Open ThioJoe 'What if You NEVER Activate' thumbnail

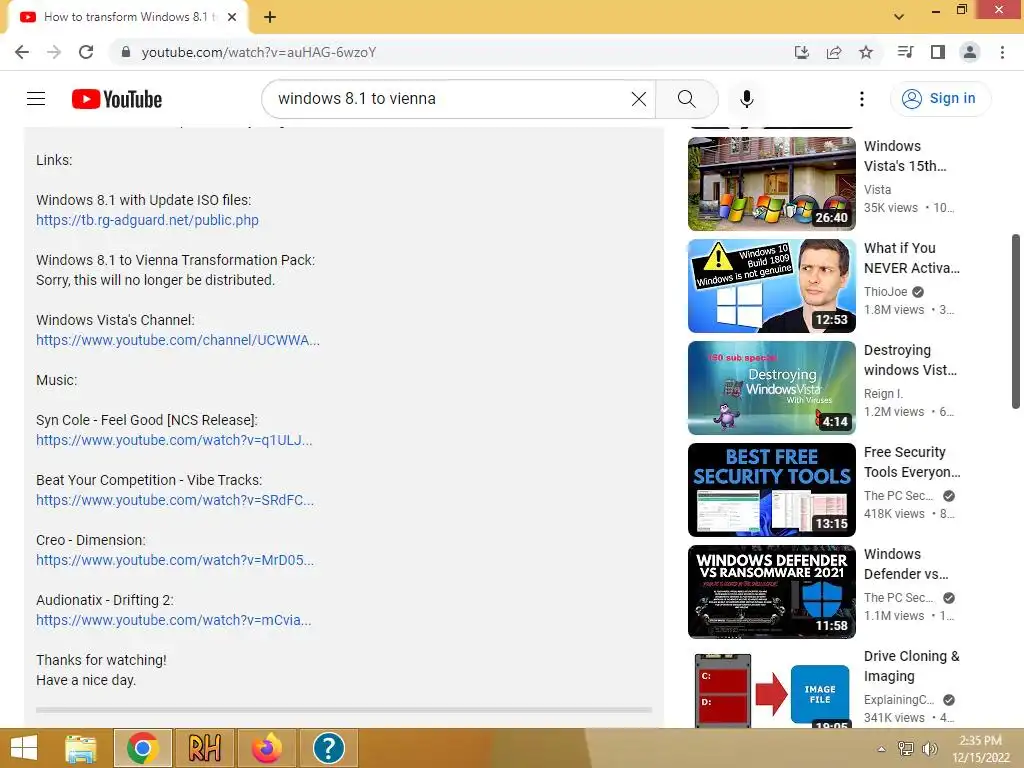tap(771, 286)
